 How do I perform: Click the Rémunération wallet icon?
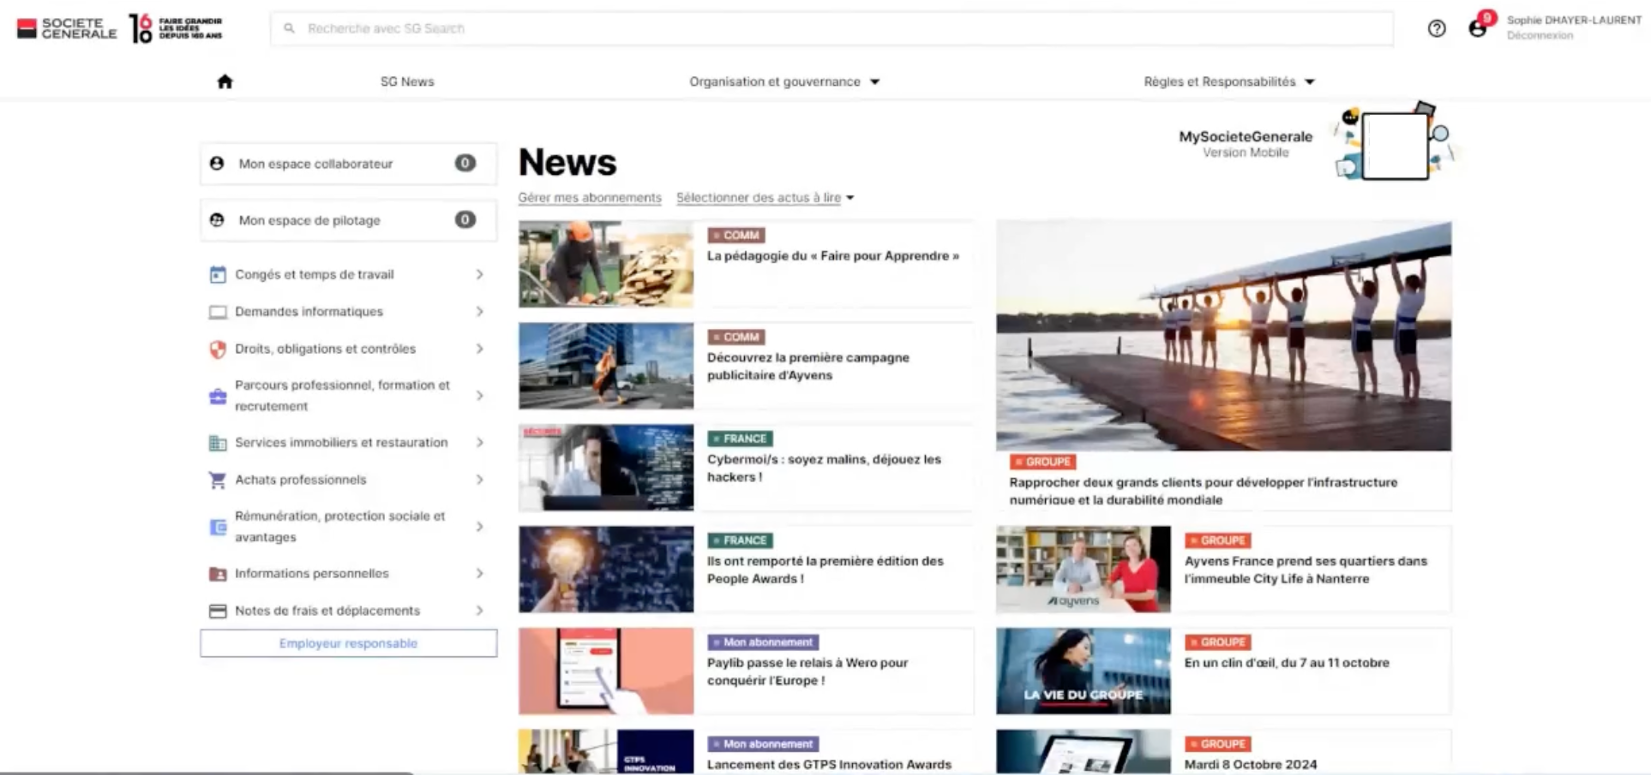pyautogui.click(x=217, y=527)
